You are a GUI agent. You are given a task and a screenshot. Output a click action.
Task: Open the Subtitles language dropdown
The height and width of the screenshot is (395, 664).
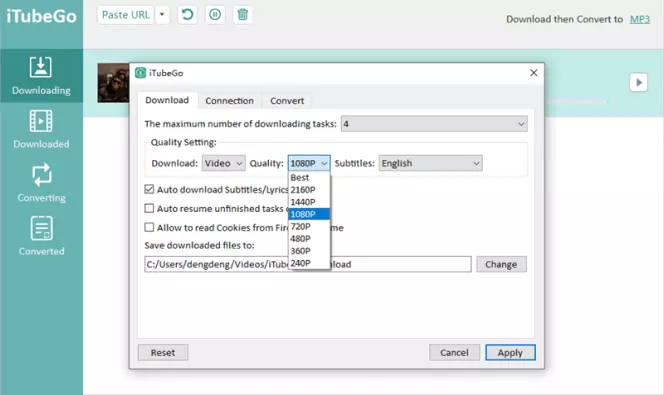coord(430,163)
